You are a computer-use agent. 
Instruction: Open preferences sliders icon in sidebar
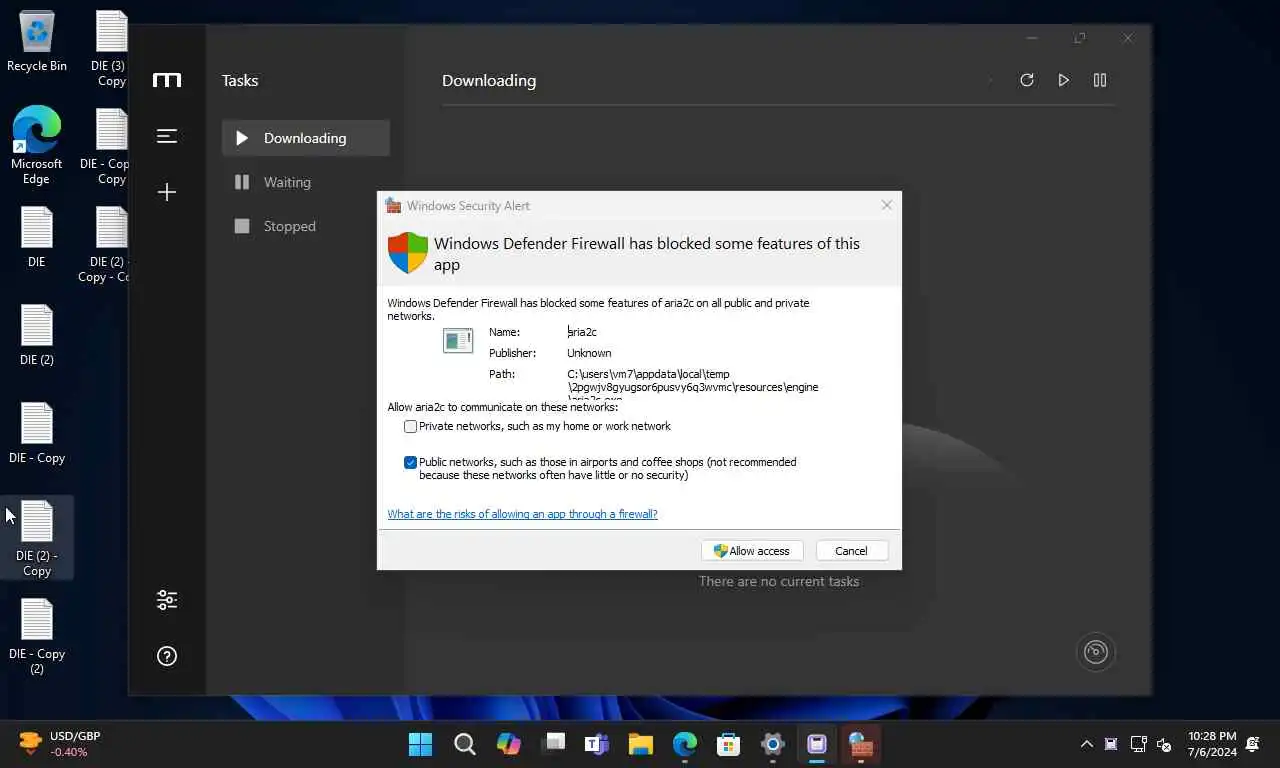pos(167,600)
